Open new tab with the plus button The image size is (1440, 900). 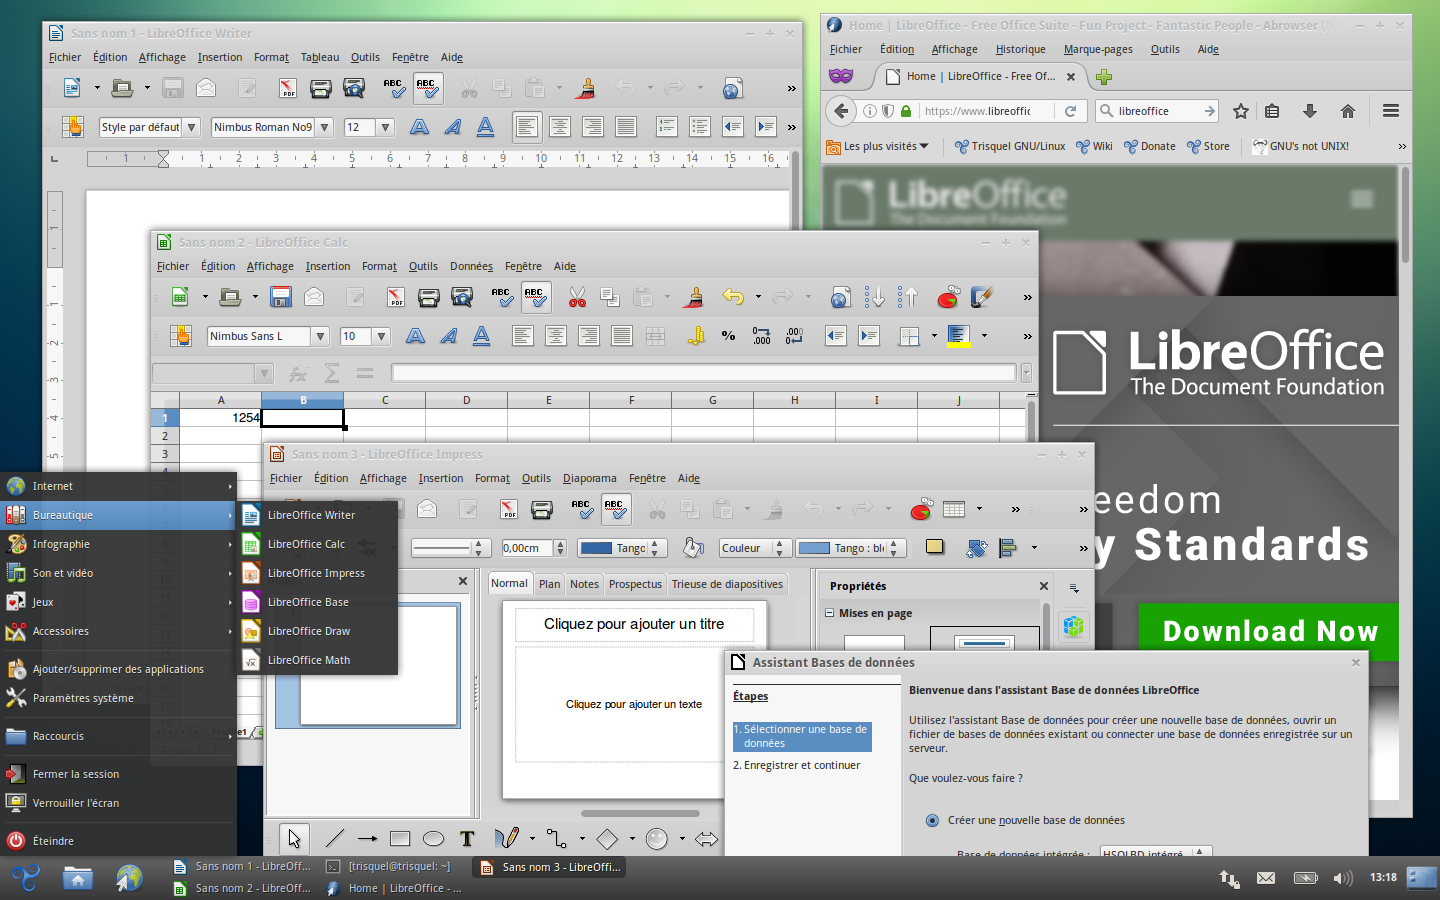pyautogui.click(x=1104, y=77)
